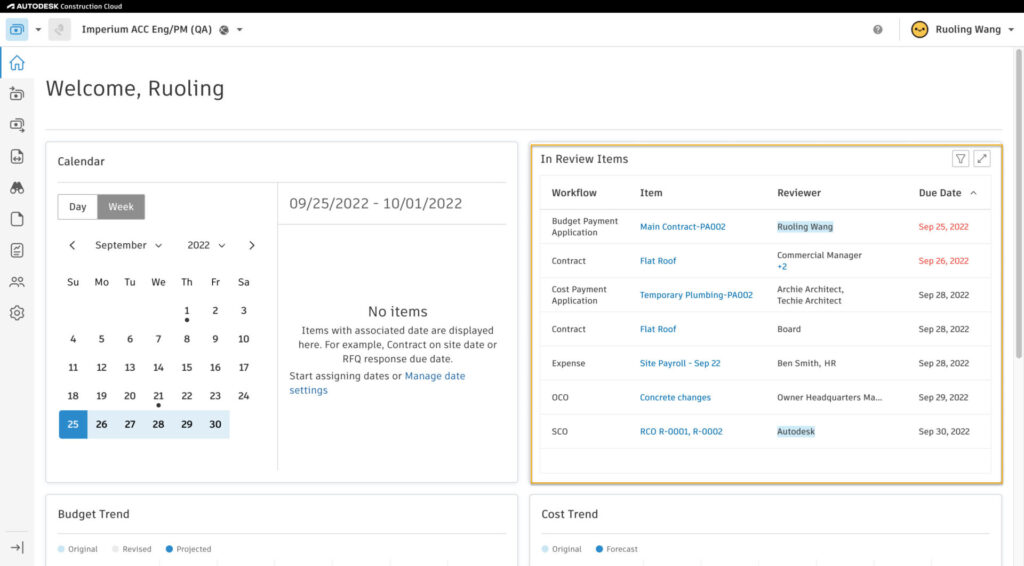This screenshot has width=1024, height=566.
Task: Switch calendar to Week view
Action: click(121, 207)
